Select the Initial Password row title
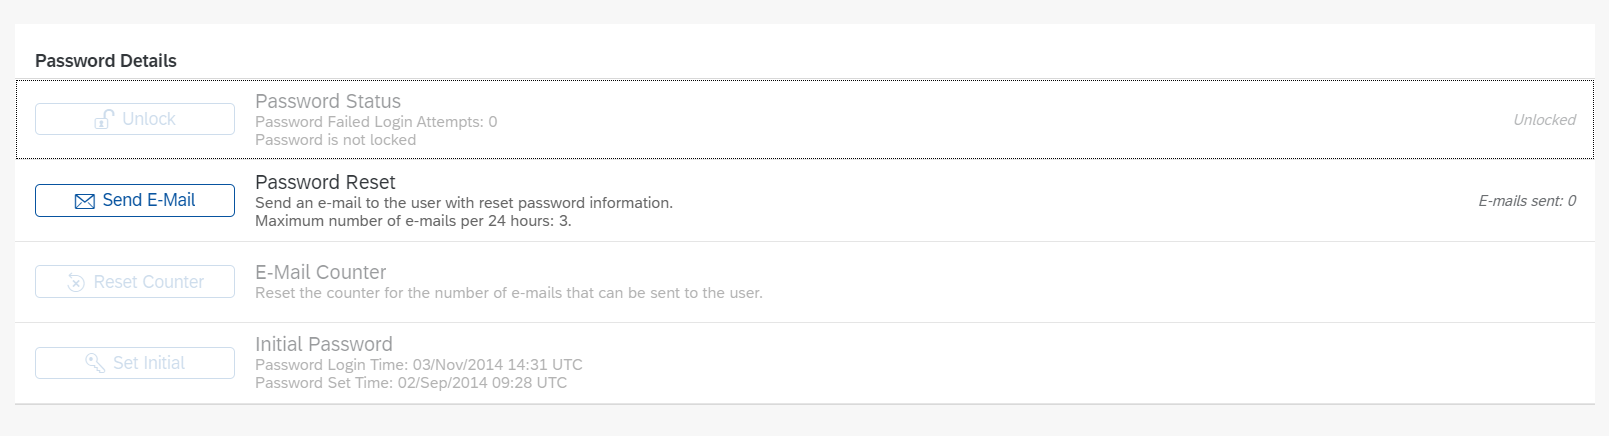1609x436 pixels. click(324, 344)
